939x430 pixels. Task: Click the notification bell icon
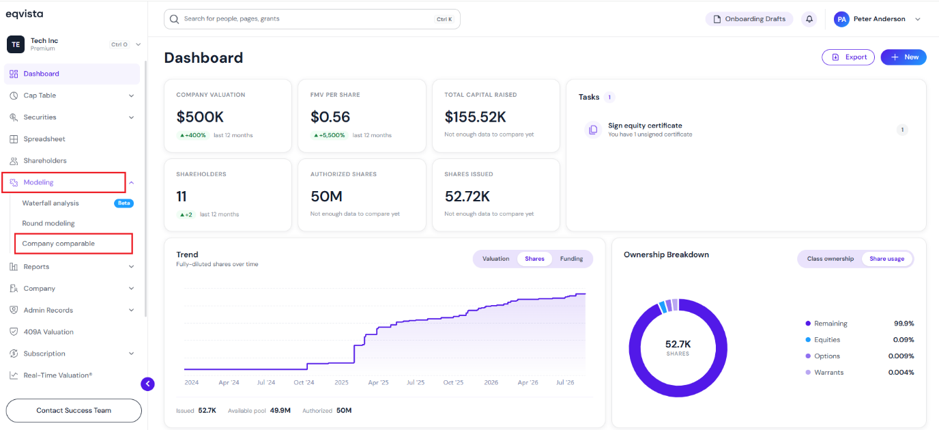tap(809, 19)
